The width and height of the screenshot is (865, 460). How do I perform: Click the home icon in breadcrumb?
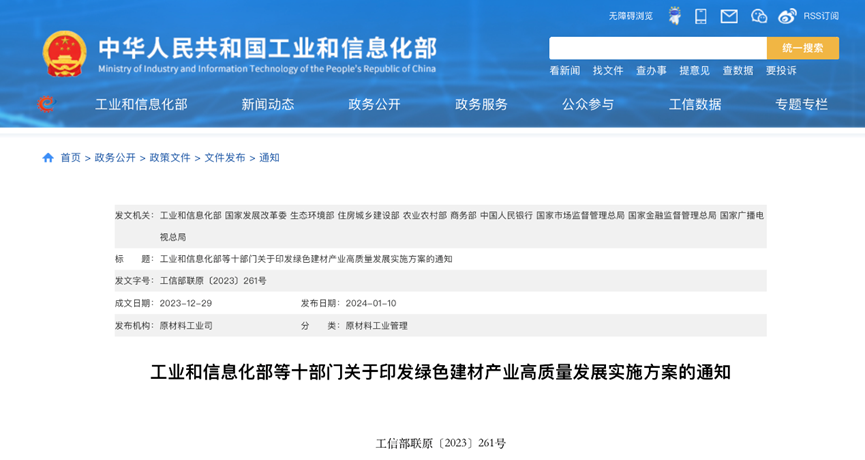48,158
